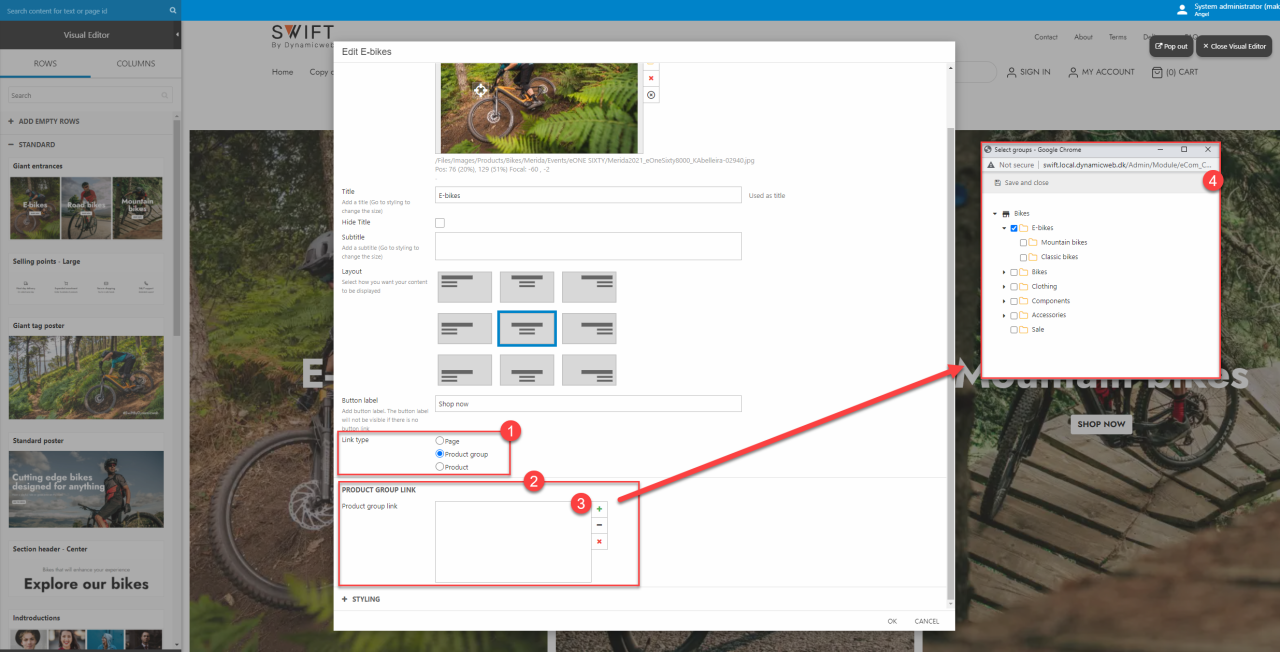Click the red remove image icon
Screen dimensions: 1280x652
point(651,78)
